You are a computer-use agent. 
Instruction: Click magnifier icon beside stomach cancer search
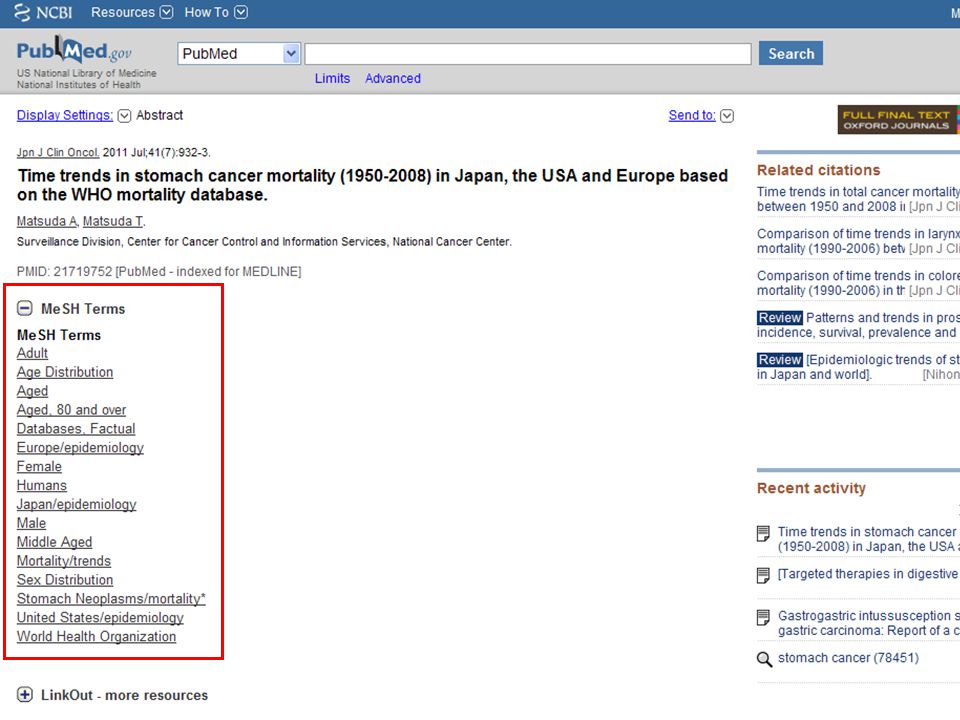coord(764,659)
